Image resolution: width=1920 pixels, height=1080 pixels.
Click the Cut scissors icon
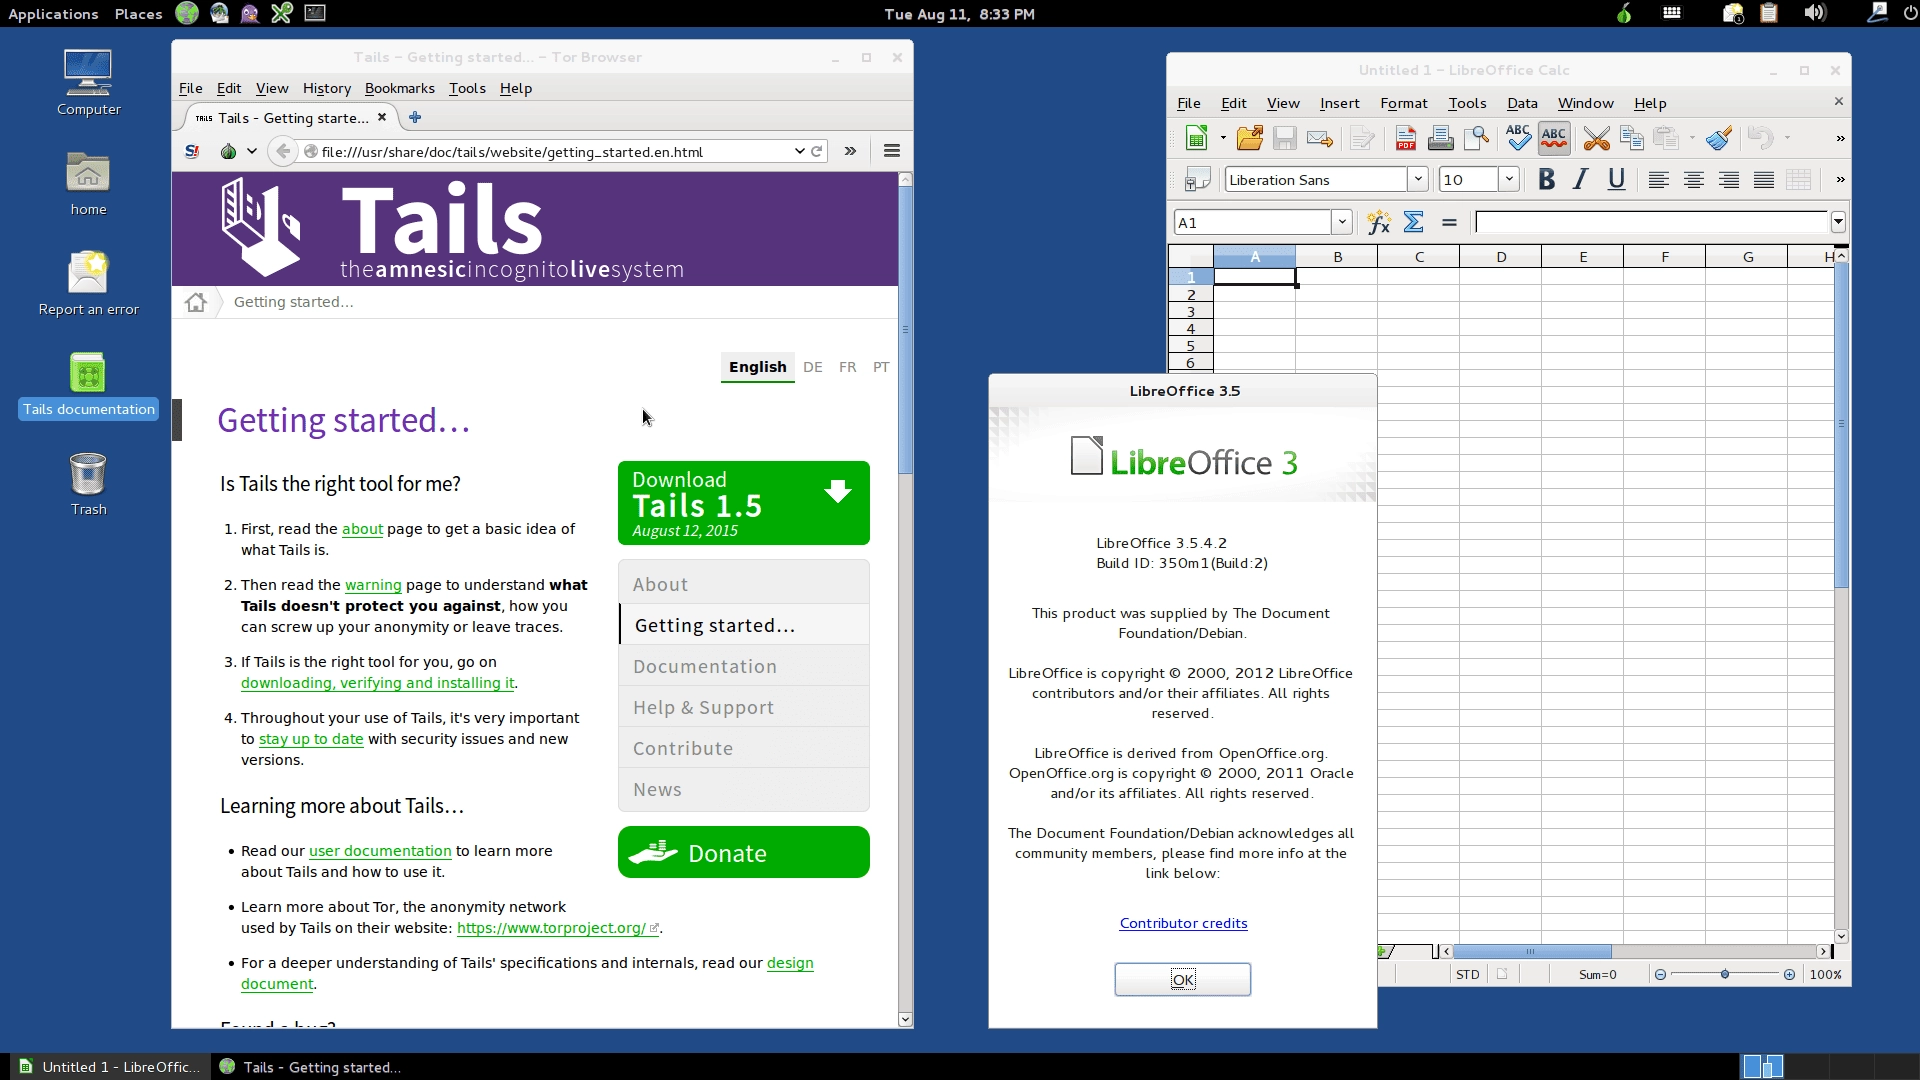click(1596, 138)
